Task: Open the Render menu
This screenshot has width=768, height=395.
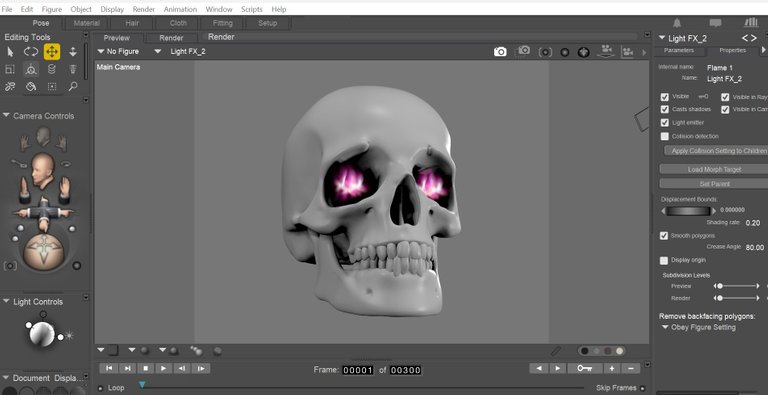Action: (x=144, y=9)
